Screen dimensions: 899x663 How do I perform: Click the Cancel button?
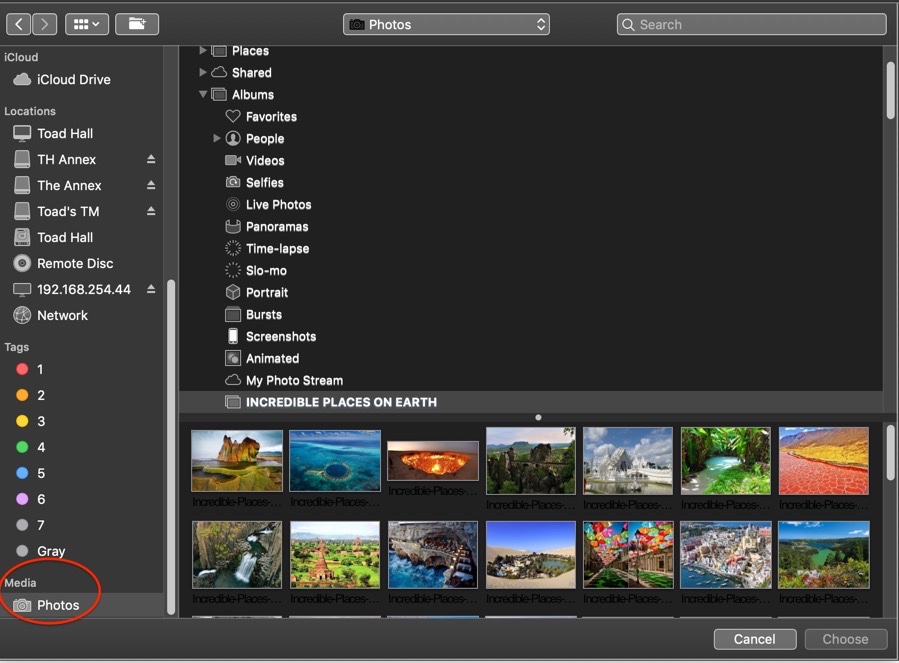[754, 639]
